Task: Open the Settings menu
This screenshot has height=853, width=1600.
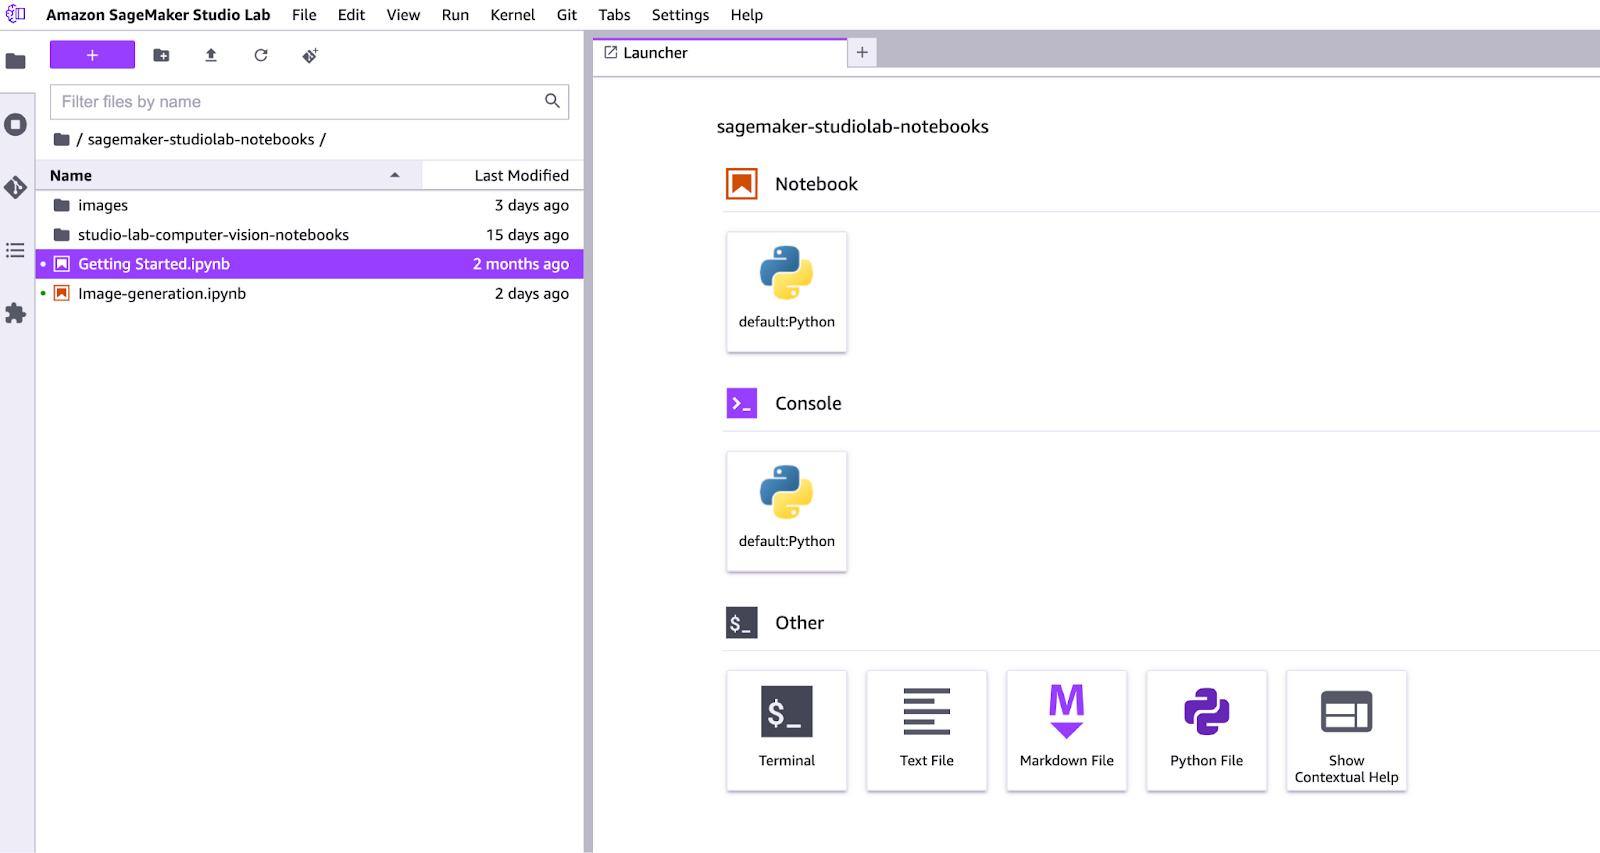Action: point(680,15)
